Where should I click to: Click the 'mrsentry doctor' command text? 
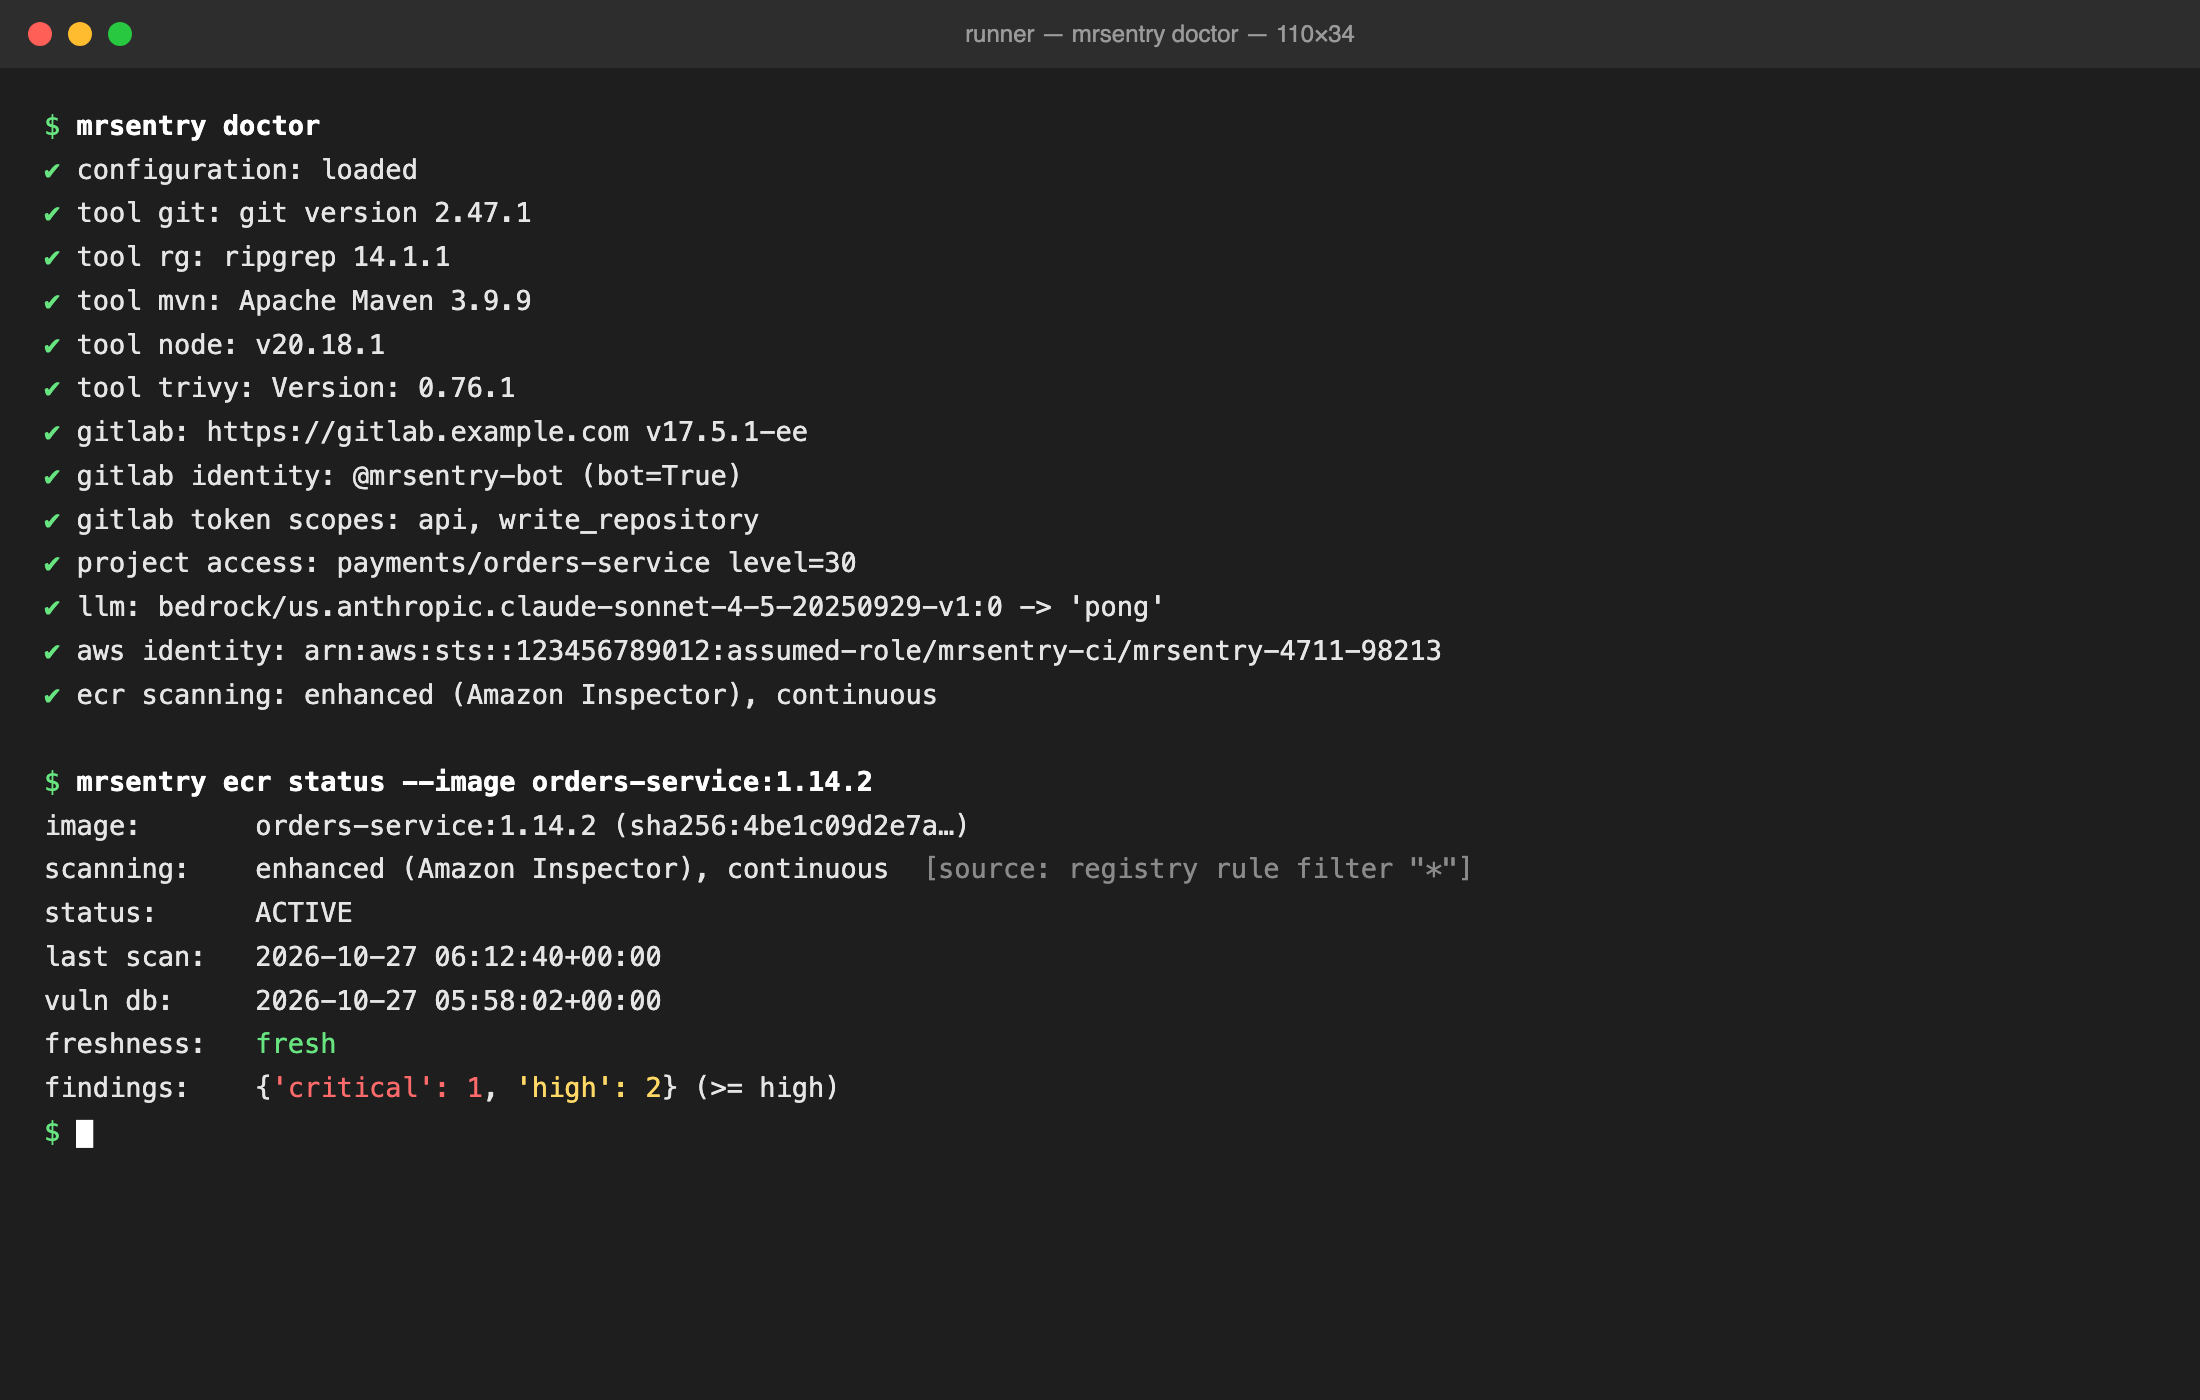pyautogui.click(x=198, y=126)
